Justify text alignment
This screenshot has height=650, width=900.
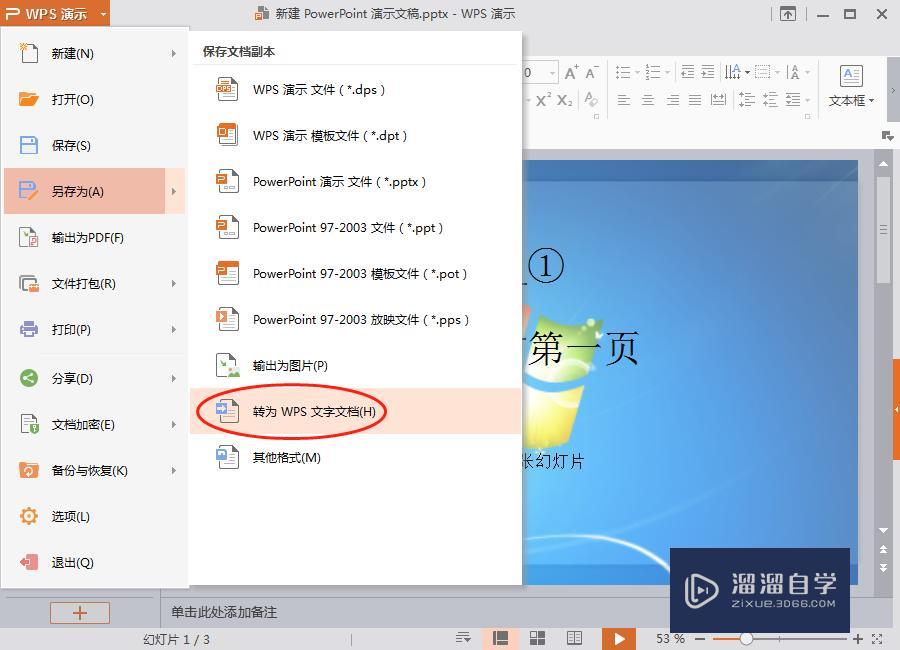[695, 100]
